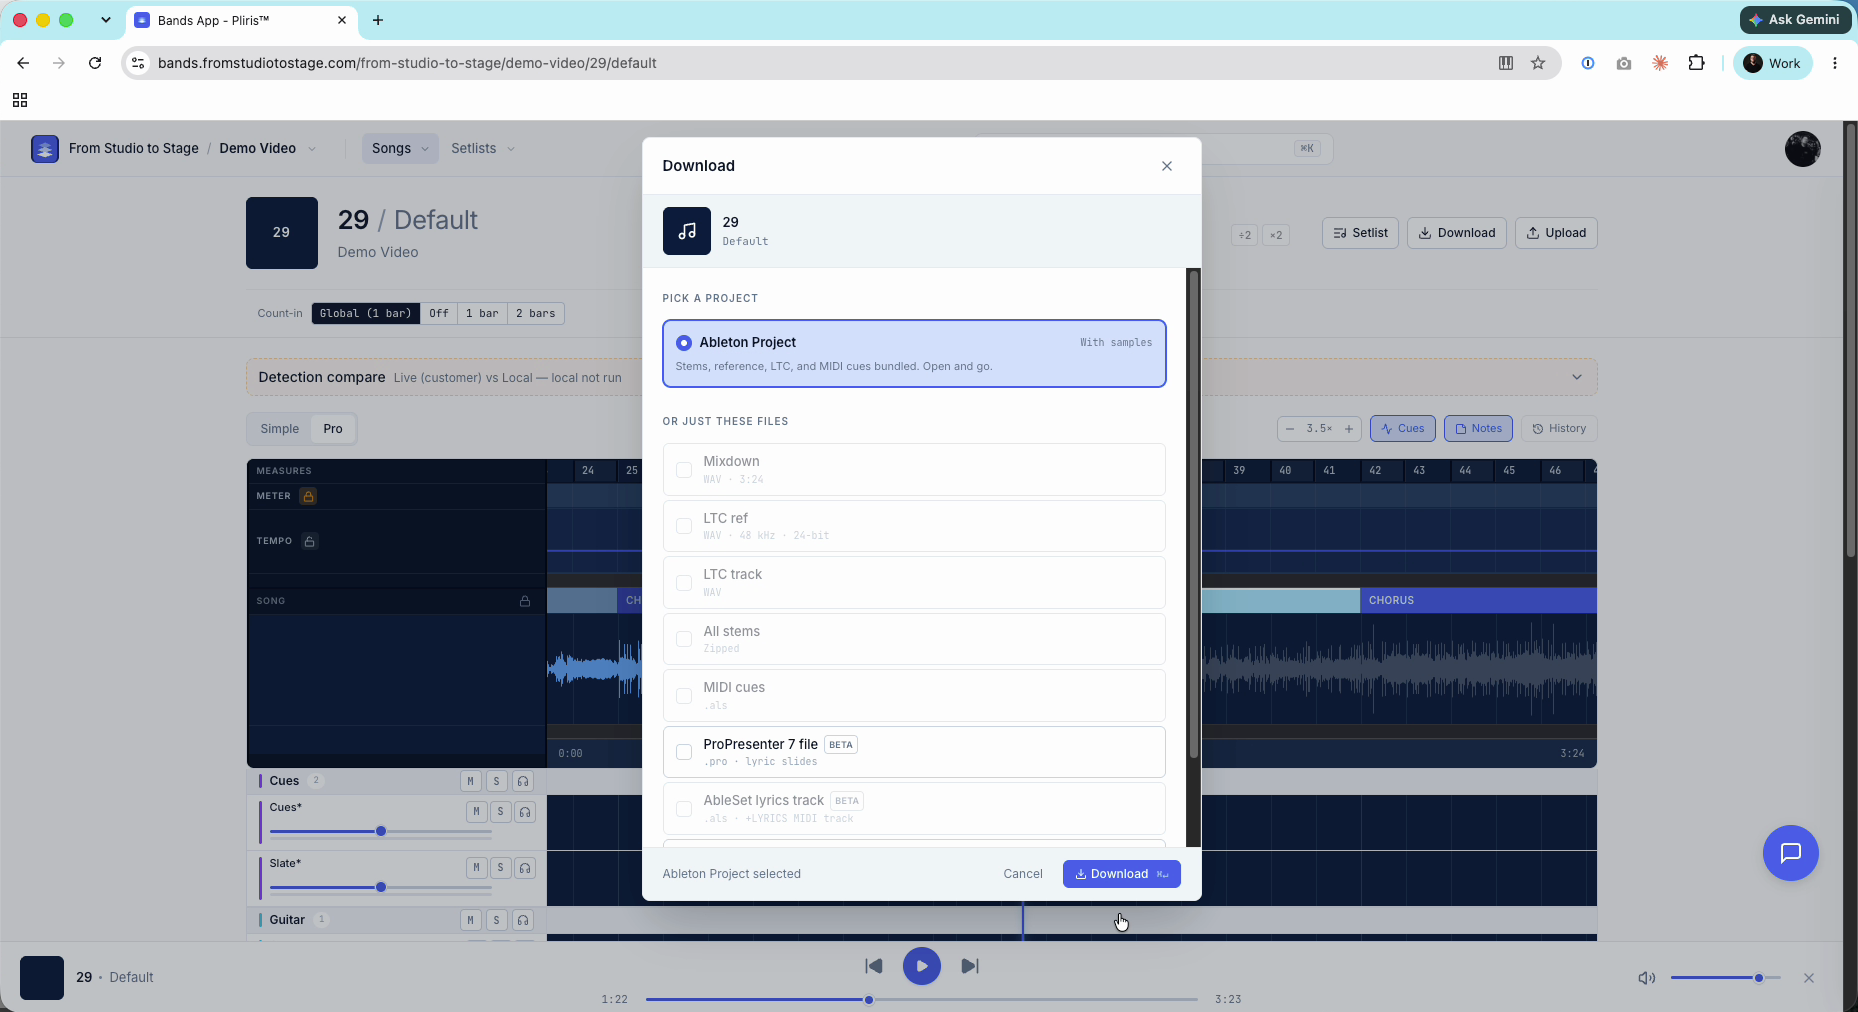Select 1 bar count-in option
This screenshot has height=1012, width=1858.
[x=482, y=313]
